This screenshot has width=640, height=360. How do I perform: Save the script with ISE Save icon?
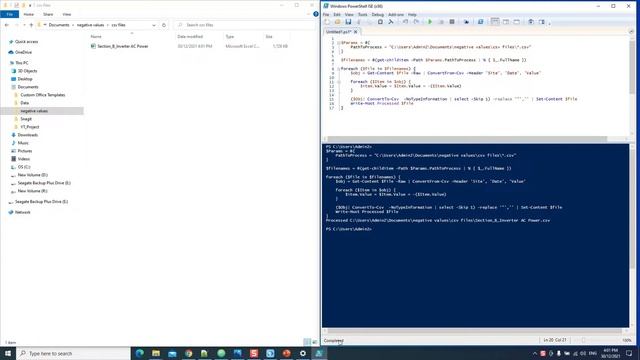click(348, 22)
